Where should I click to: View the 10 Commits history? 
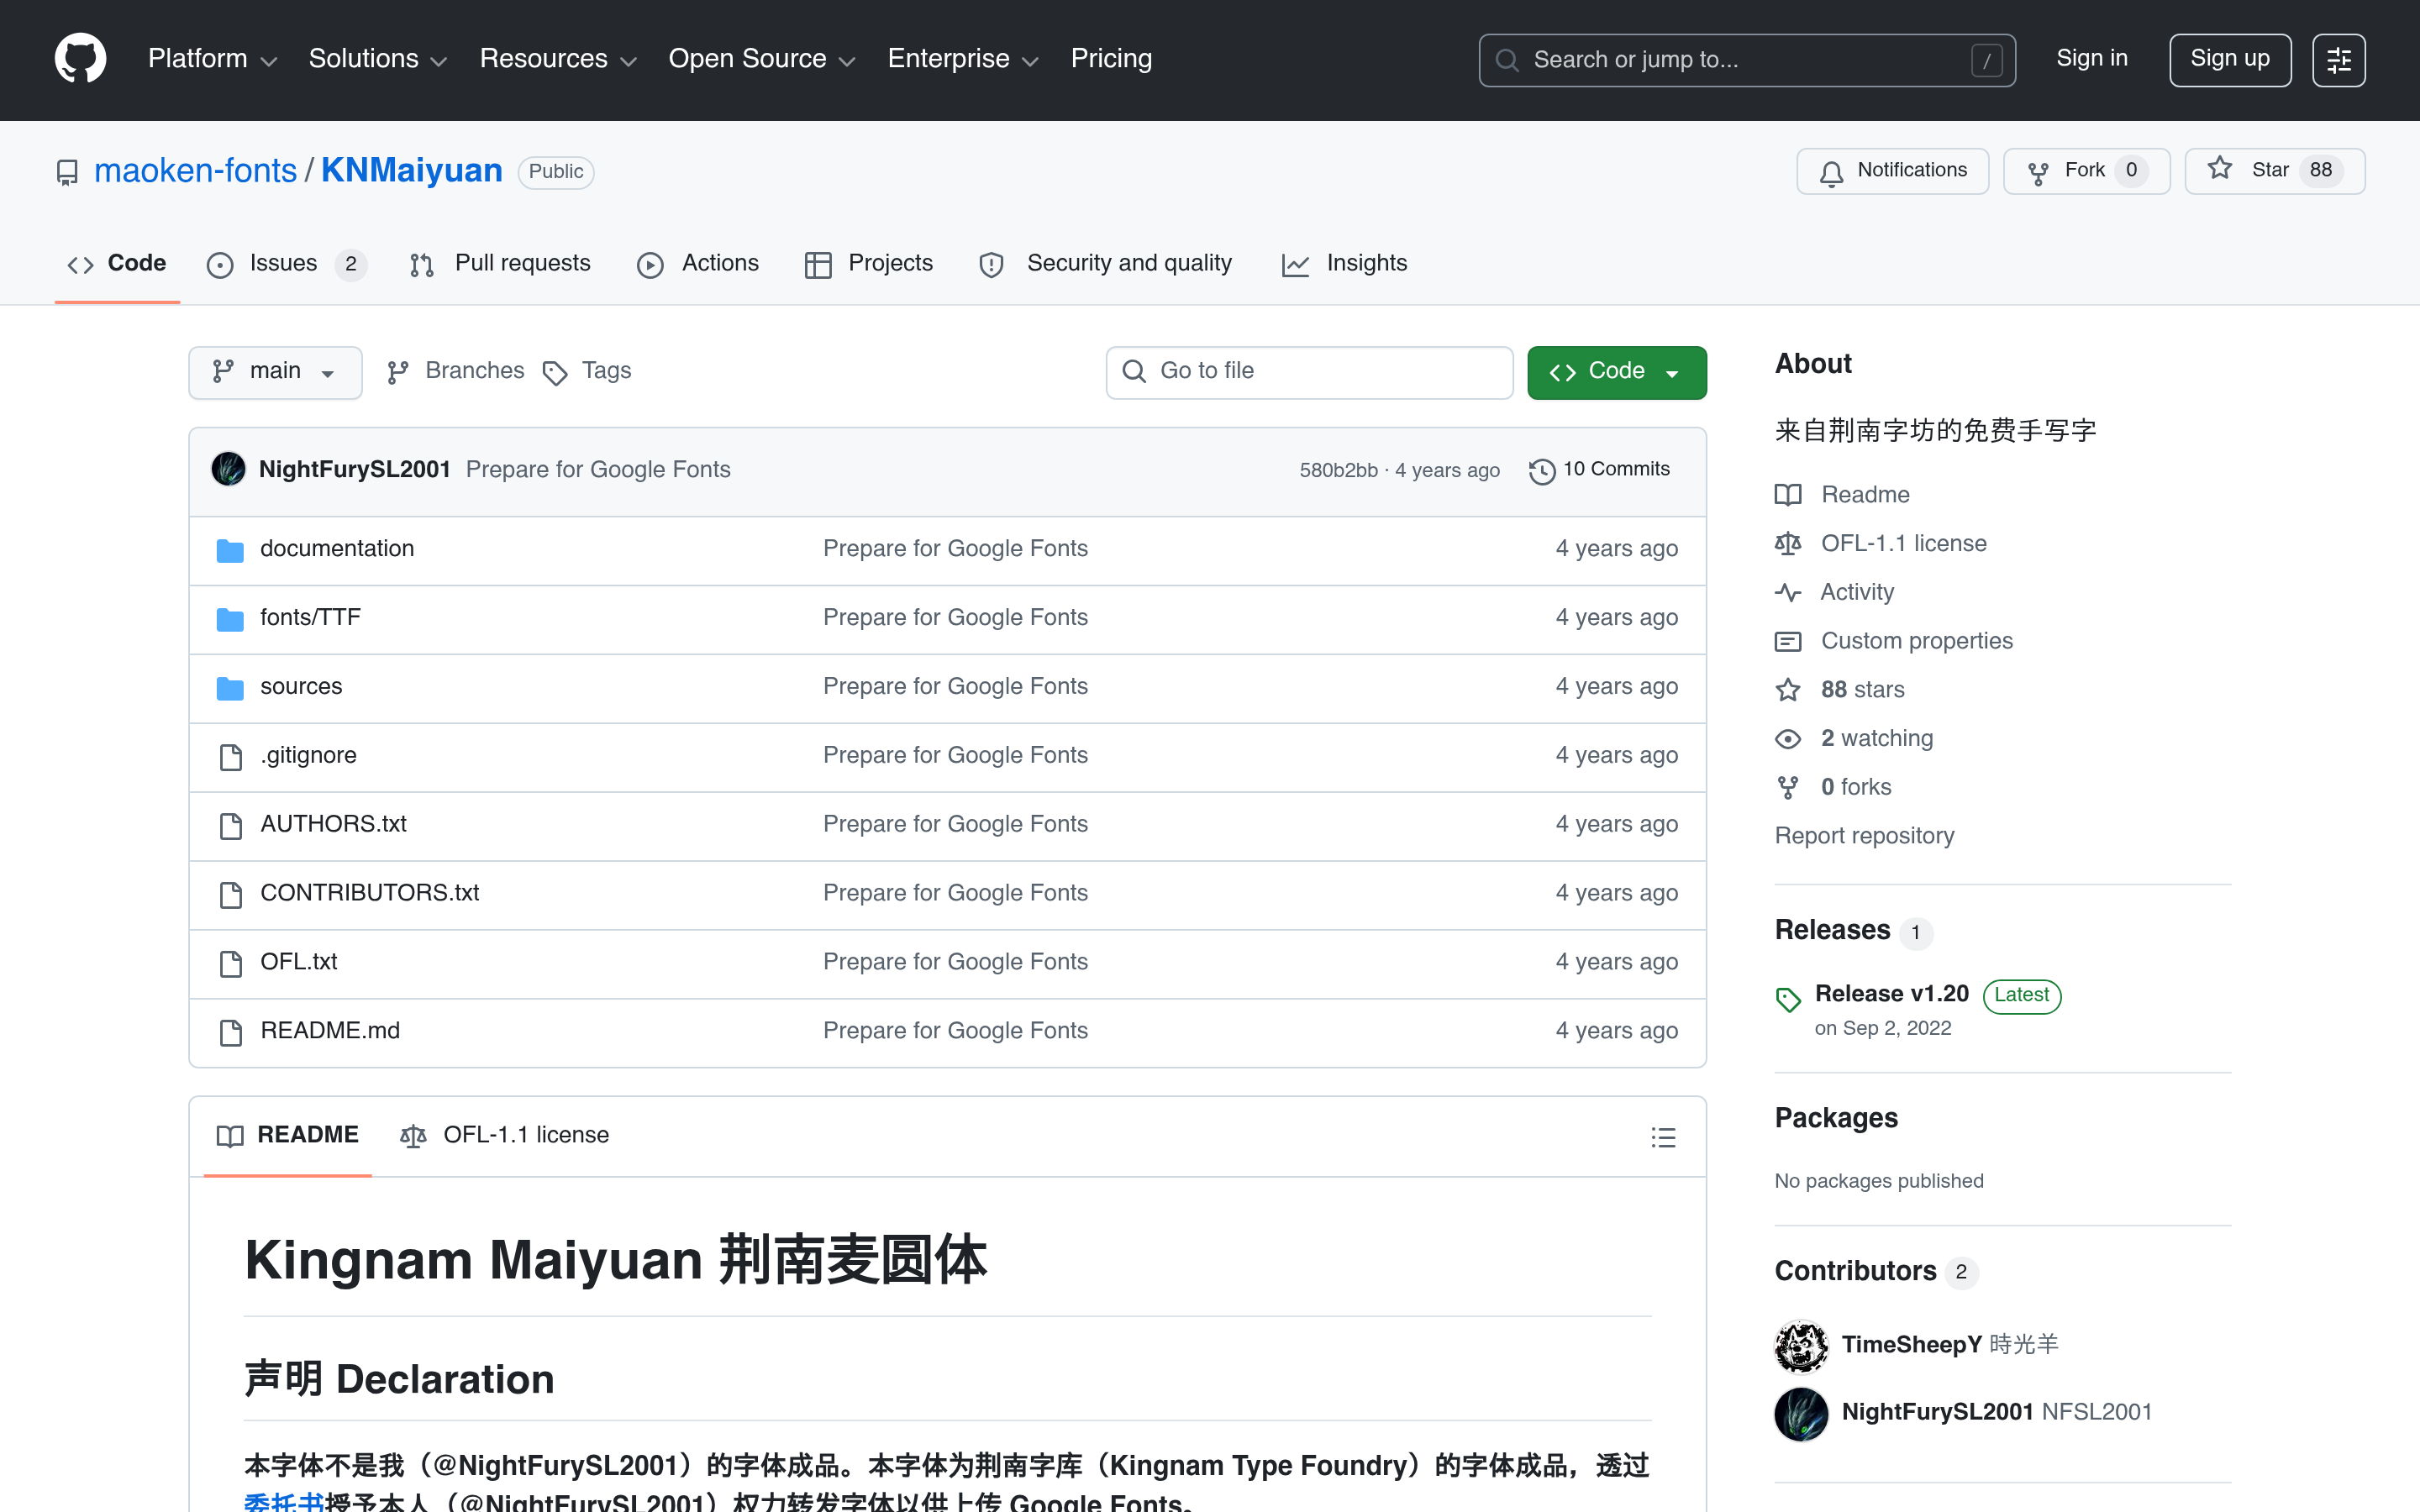(x=1599, y=470)
